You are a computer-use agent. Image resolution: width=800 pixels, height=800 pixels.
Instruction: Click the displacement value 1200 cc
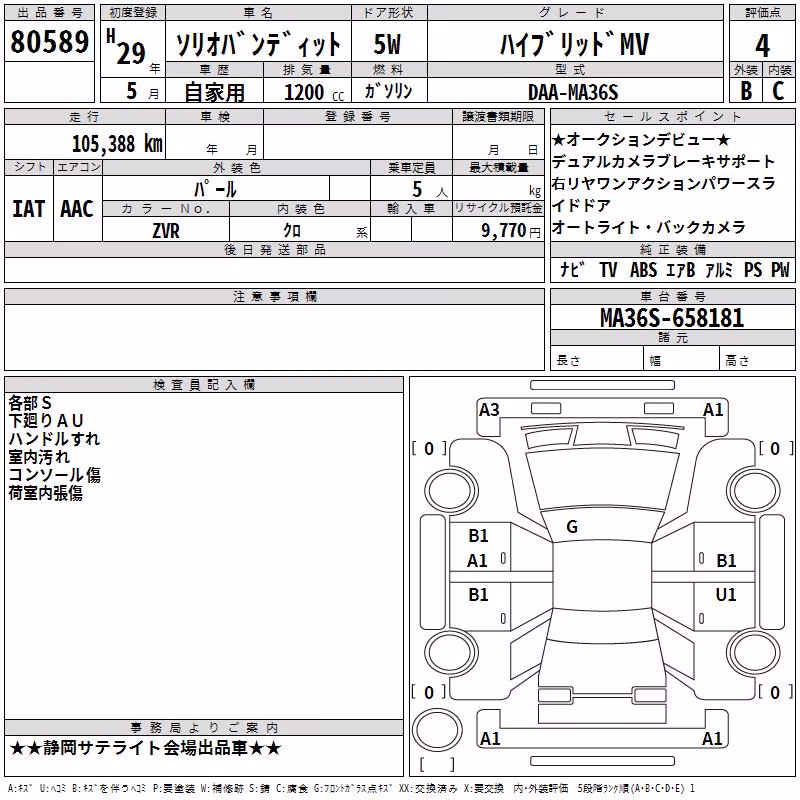click(314, 92)
